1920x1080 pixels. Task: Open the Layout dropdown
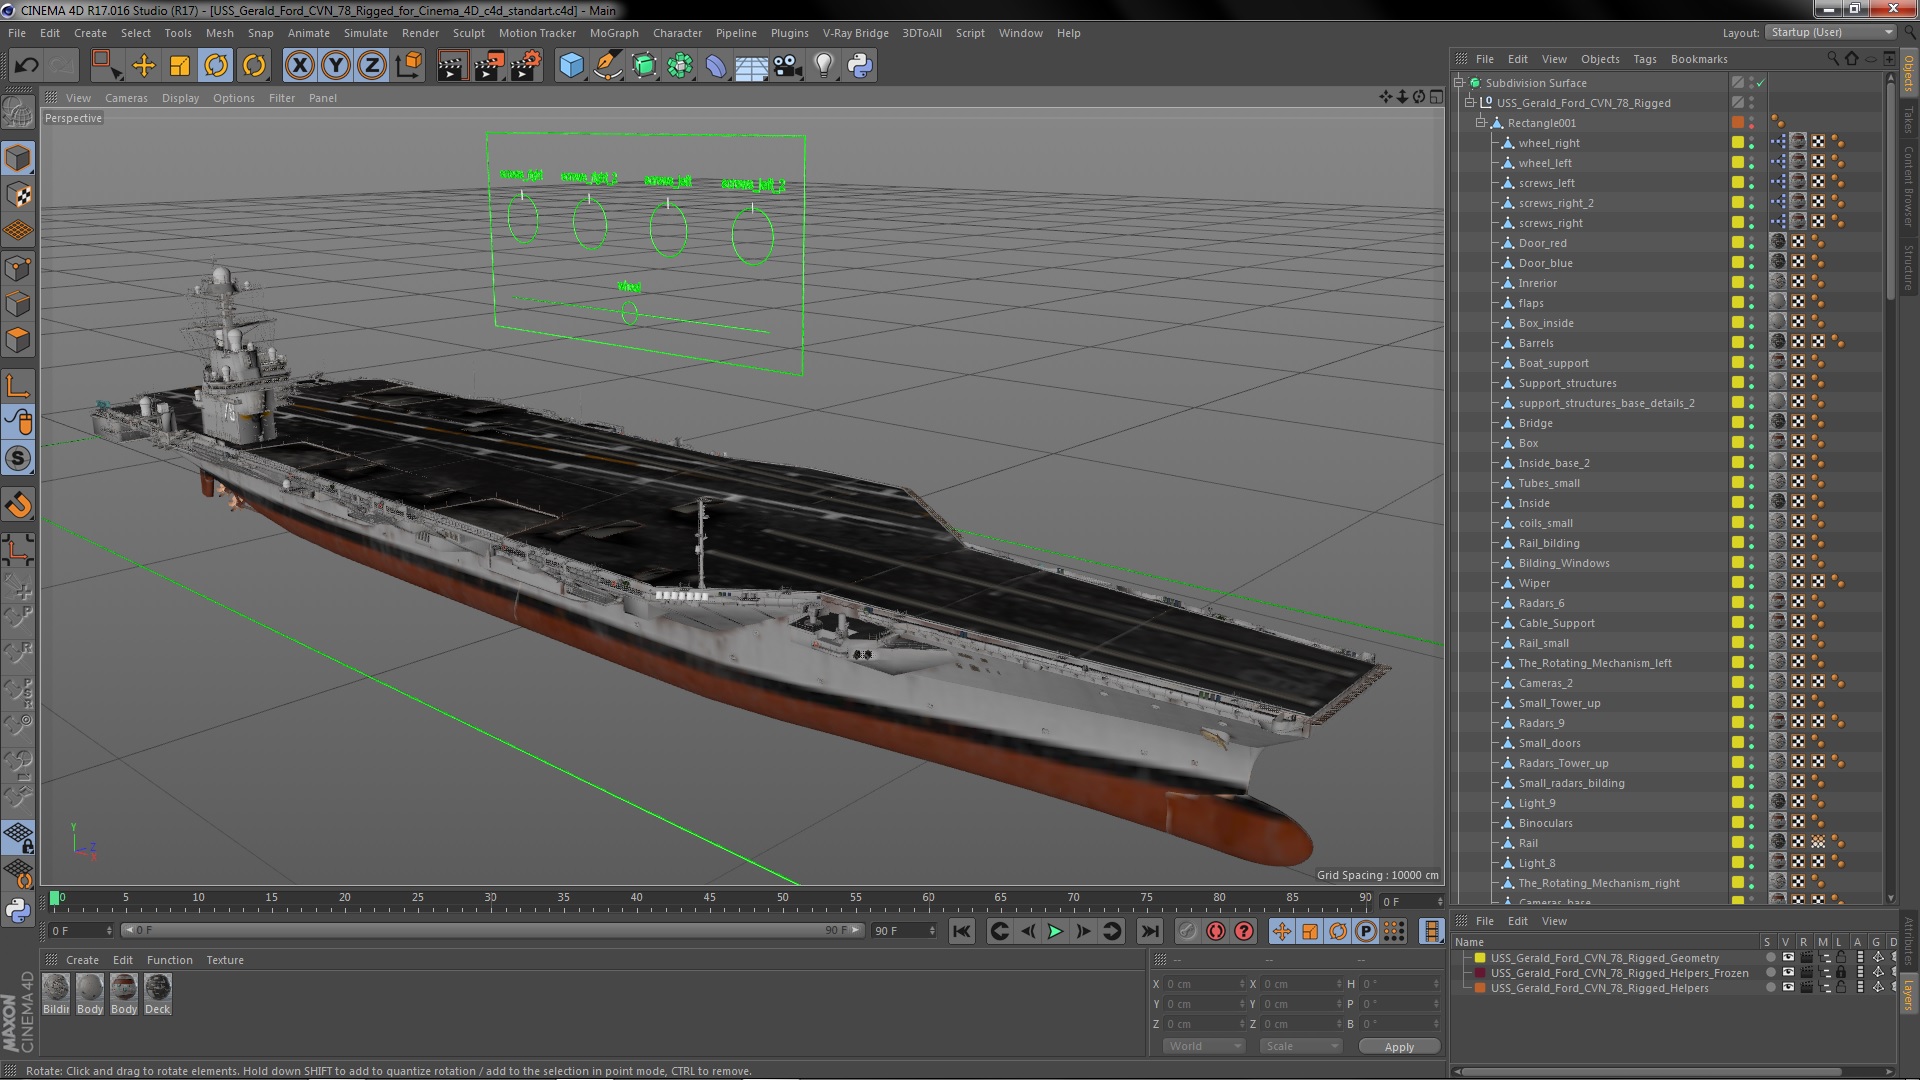(x=1830, y=32)
